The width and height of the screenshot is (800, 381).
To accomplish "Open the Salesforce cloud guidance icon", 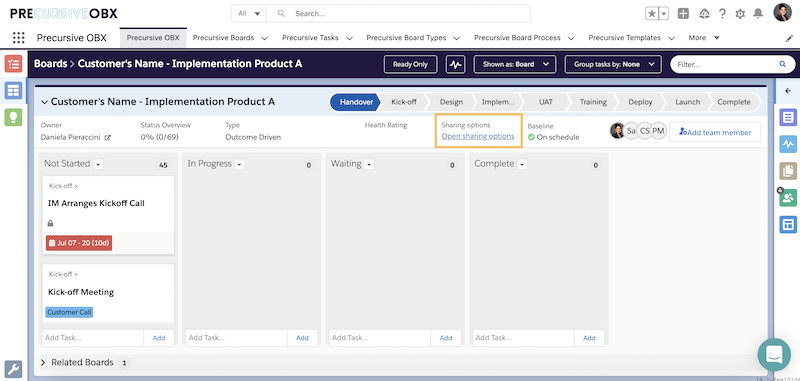I will (x=704, y=14).
